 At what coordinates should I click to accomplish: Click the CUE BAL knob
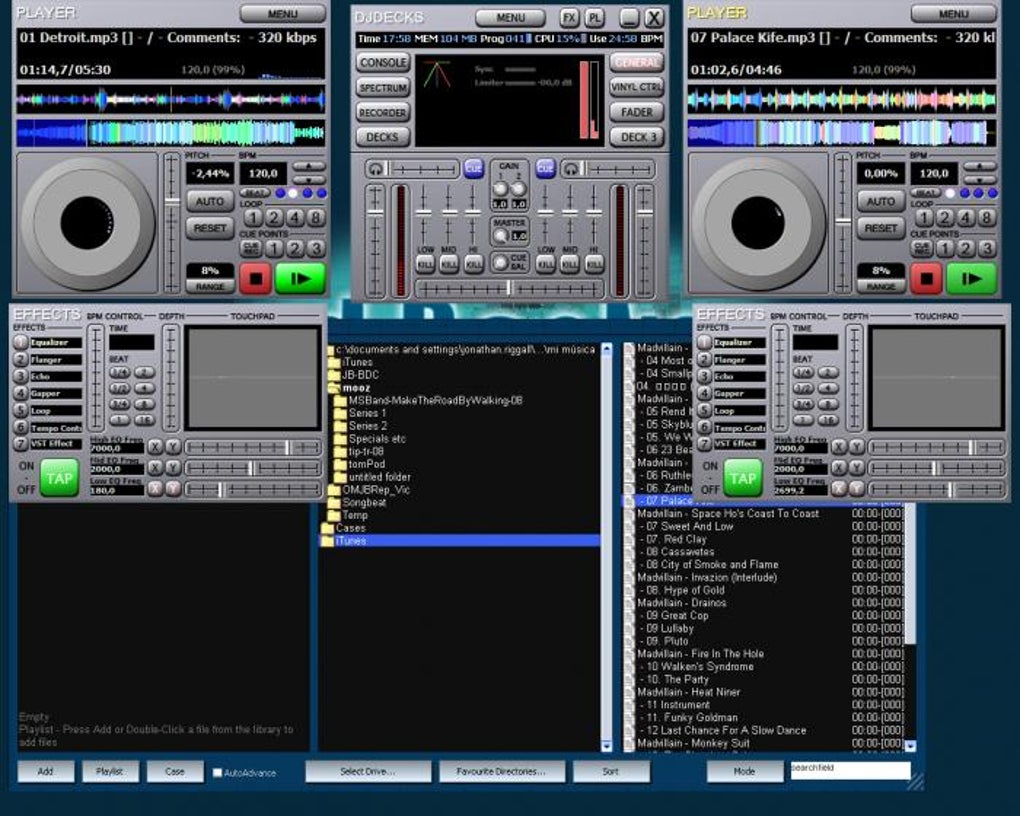pyautogui.click(x=500, y=263)
